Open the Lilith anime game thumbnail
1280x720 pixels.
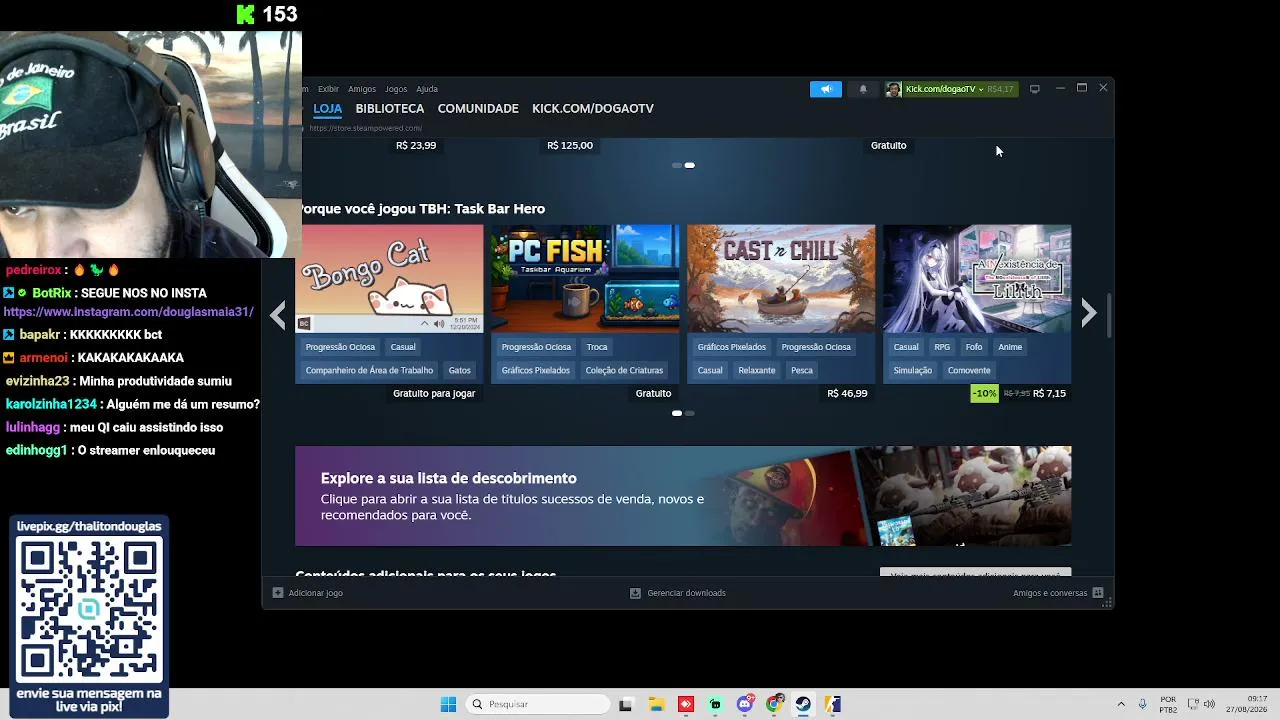(977, 278)
